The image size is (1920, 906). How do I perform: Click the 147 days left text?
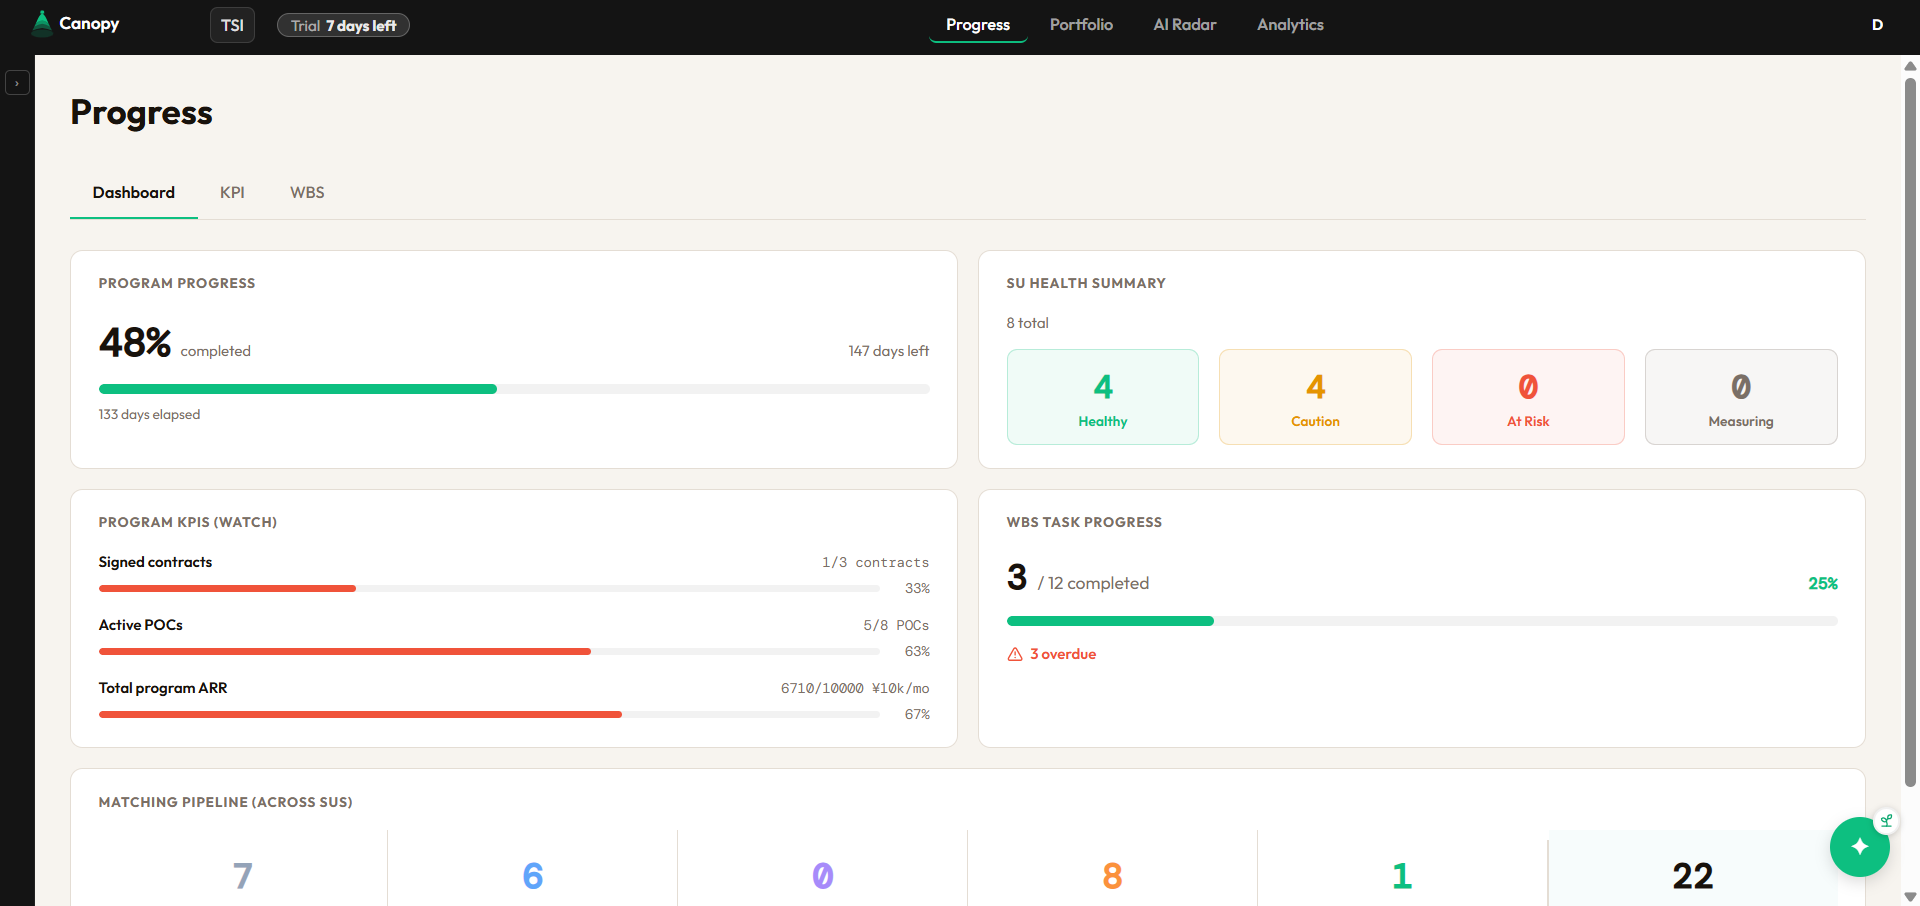click(889, 351)
